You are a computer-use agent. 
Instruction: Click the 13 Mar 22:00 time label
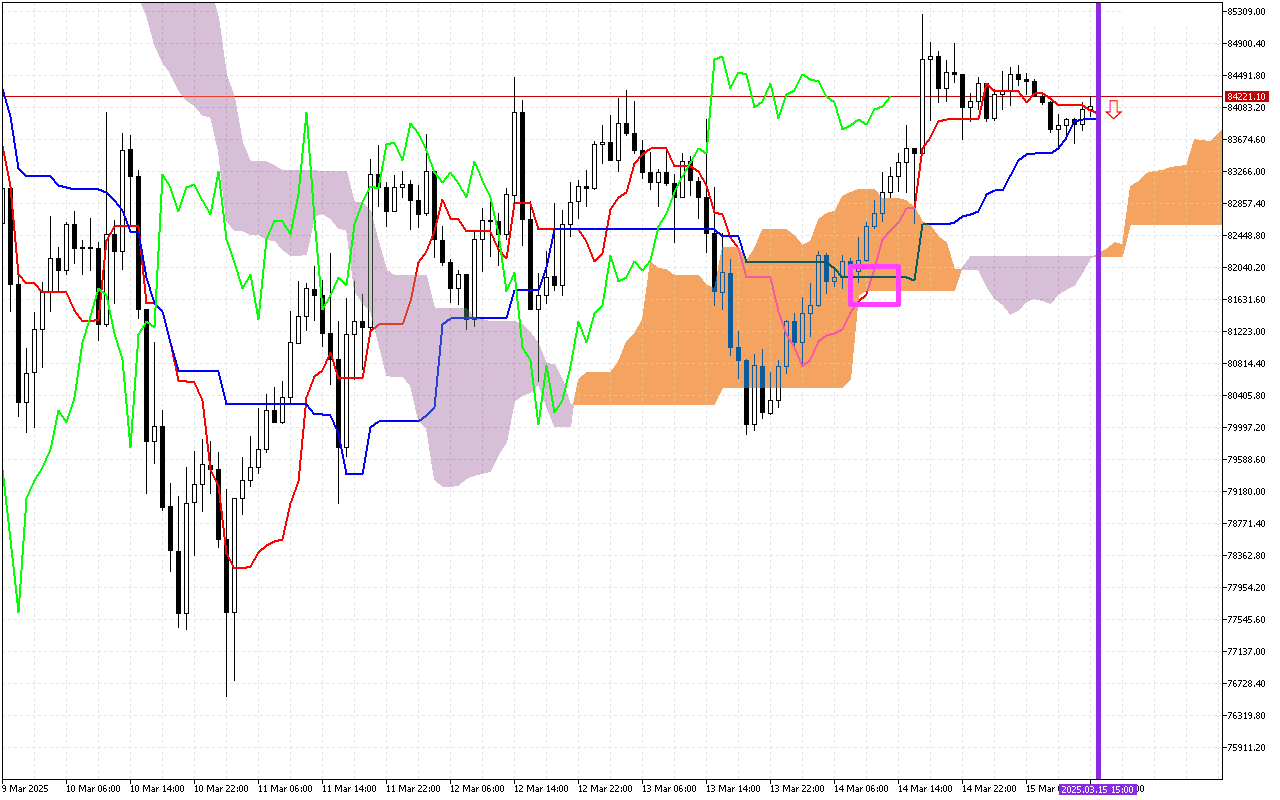tap(797, 789)
